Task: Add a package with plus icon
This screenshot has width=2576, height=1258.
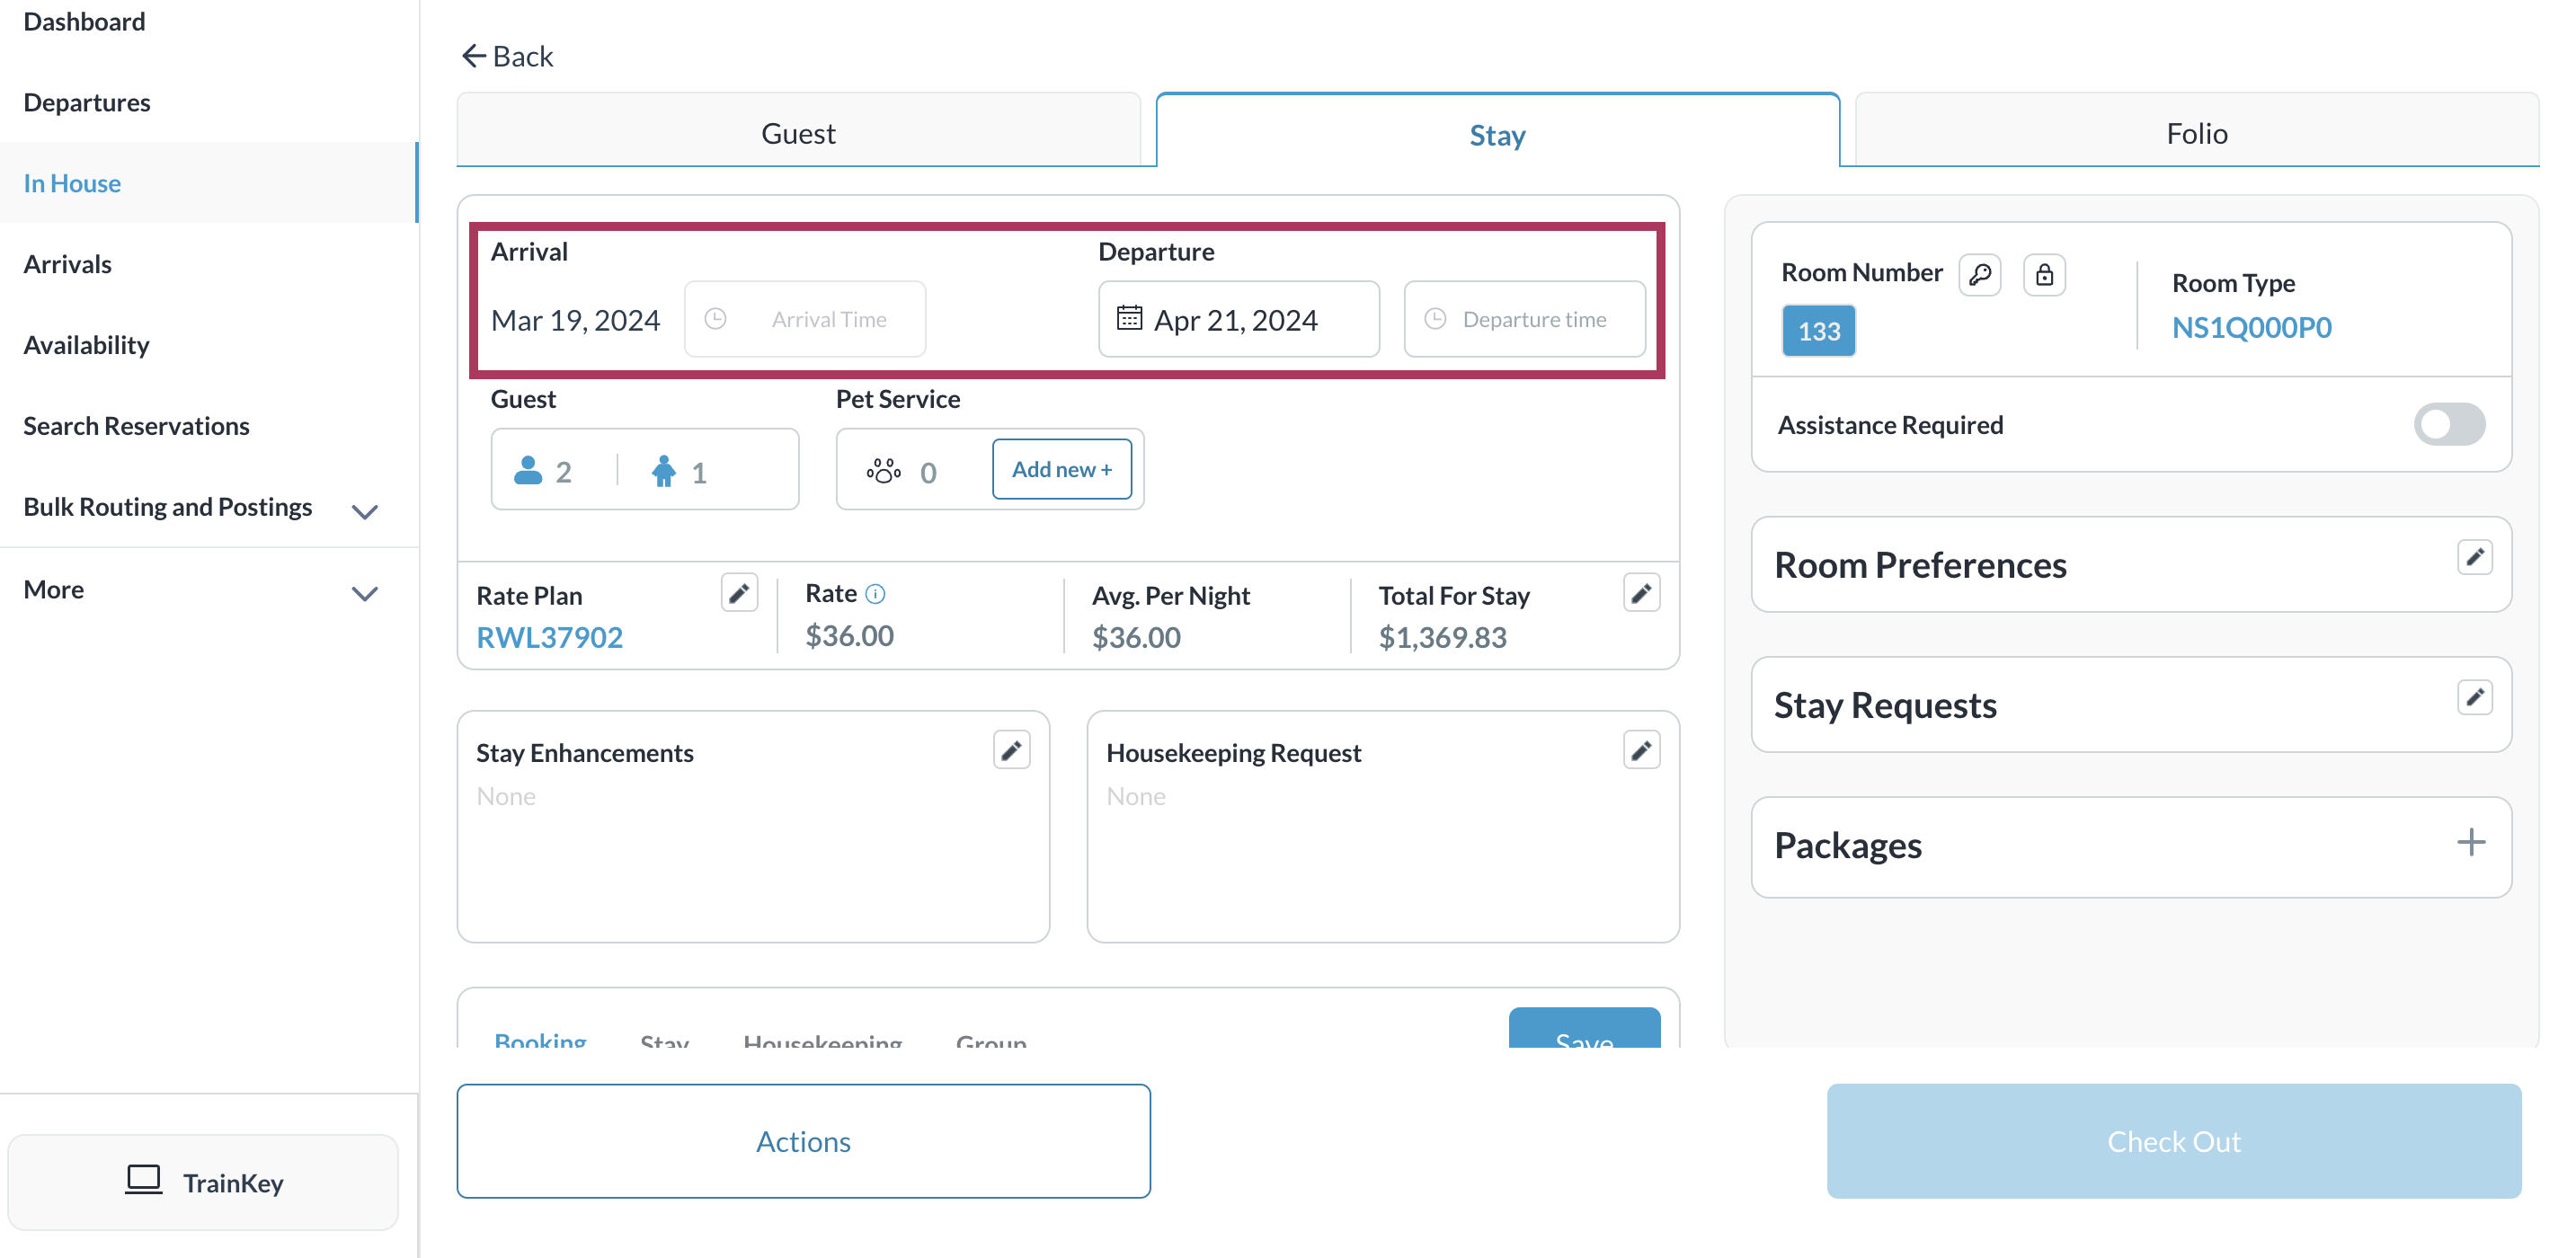Action: (x=2470, y=842)
